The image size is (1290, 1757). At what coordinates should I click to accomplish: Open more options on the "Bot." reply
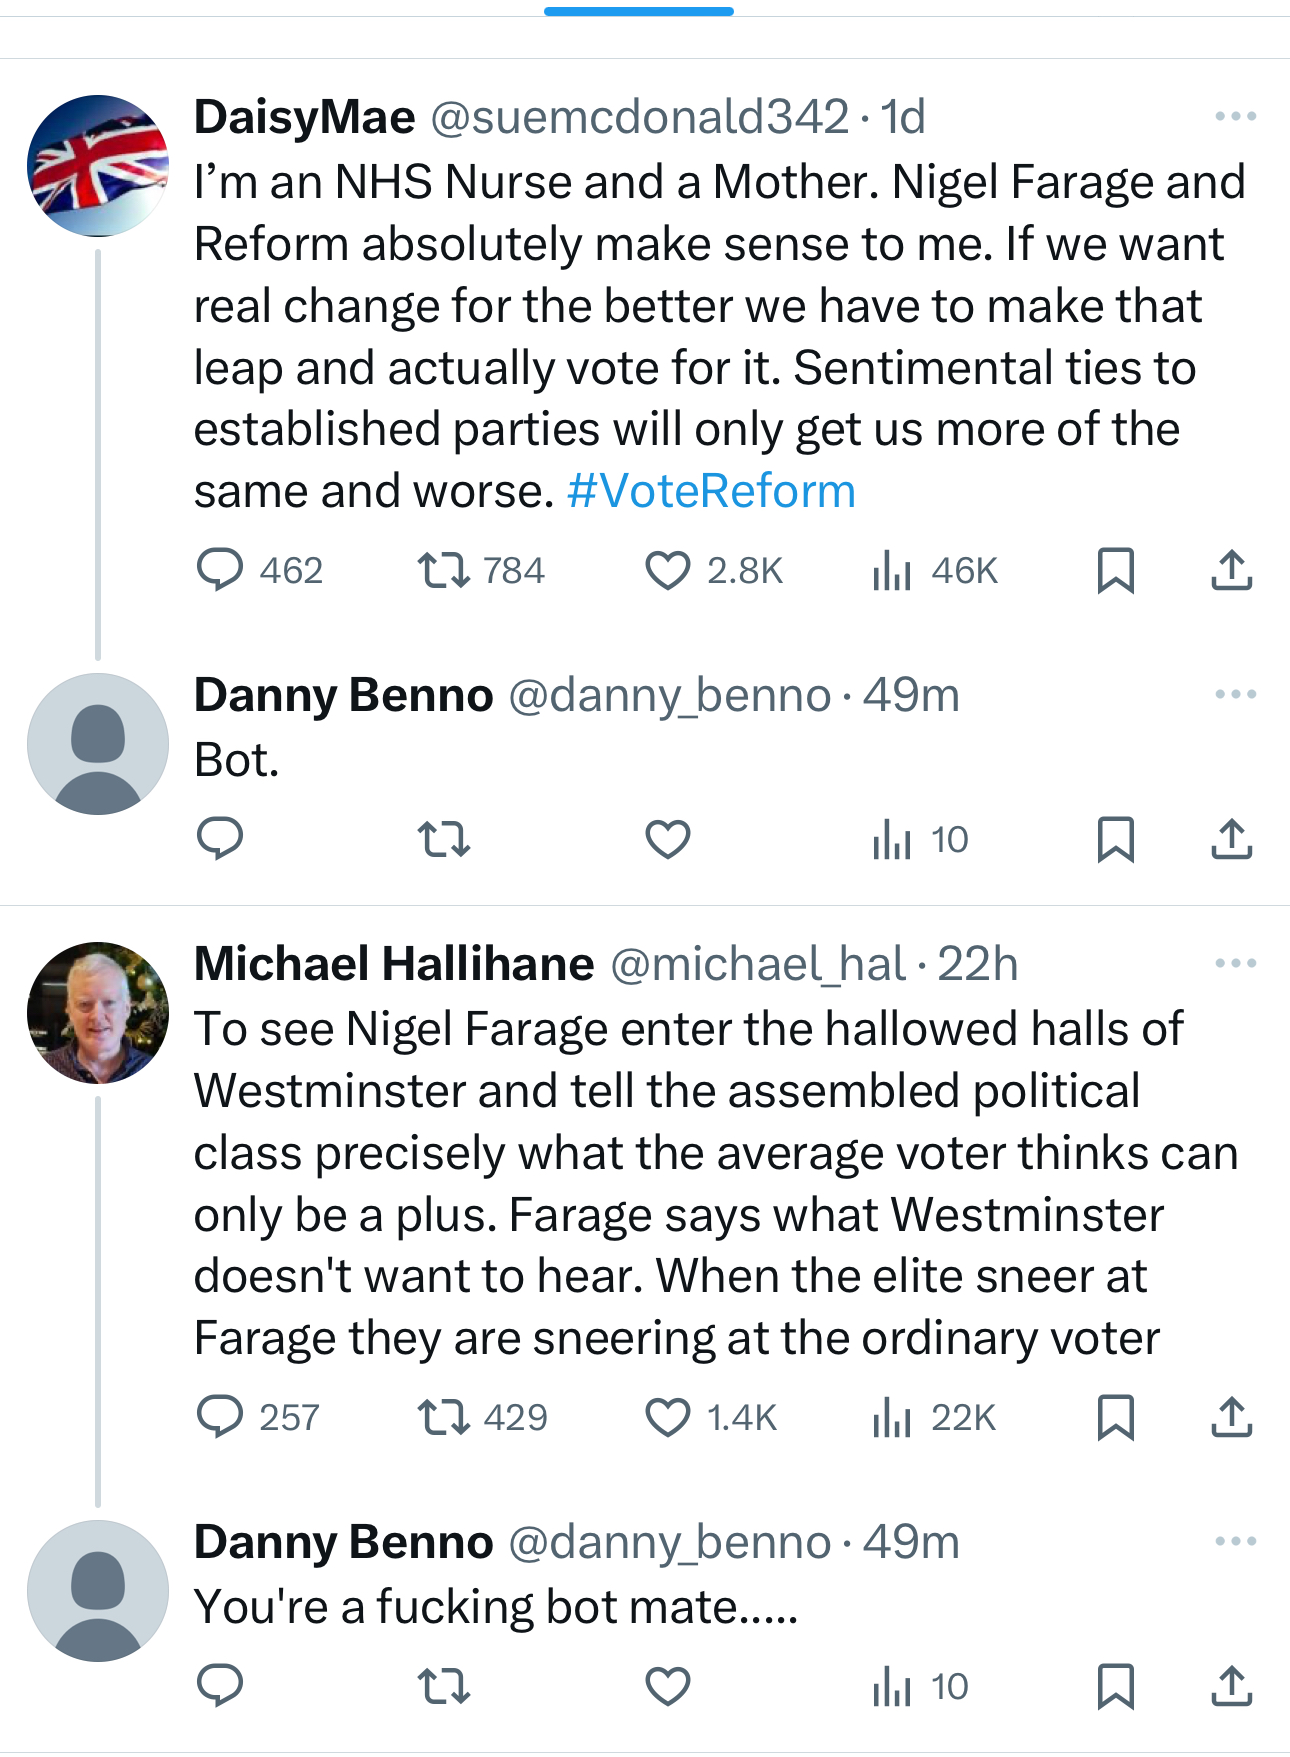1235,694
